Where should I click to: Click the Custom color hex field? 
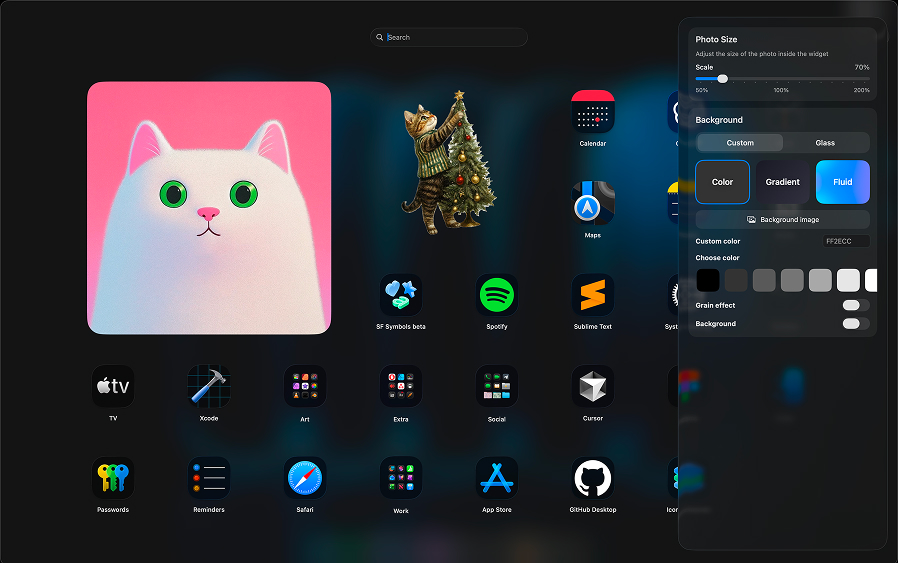tap(846, 241)
